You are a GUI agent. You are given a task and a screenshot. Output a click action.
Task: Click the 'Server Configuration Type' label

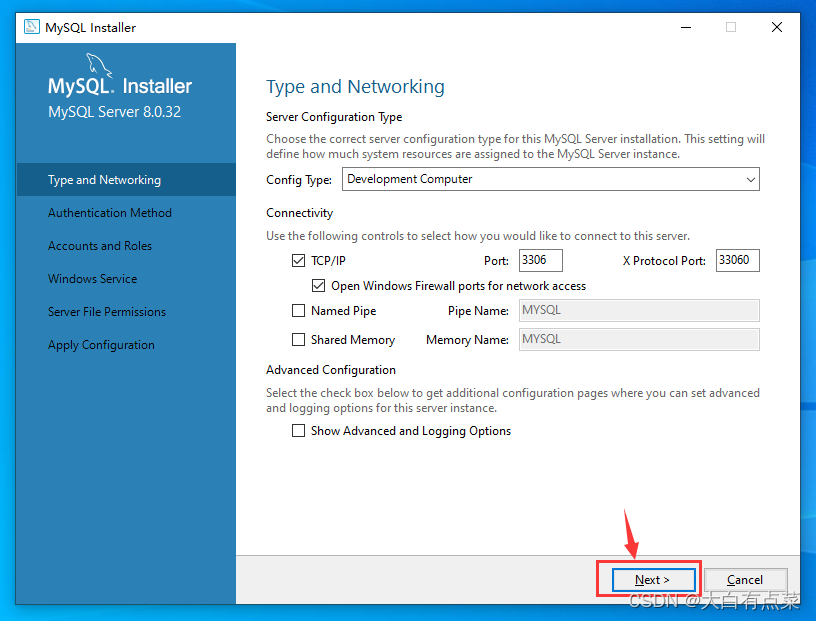[334, 117]
